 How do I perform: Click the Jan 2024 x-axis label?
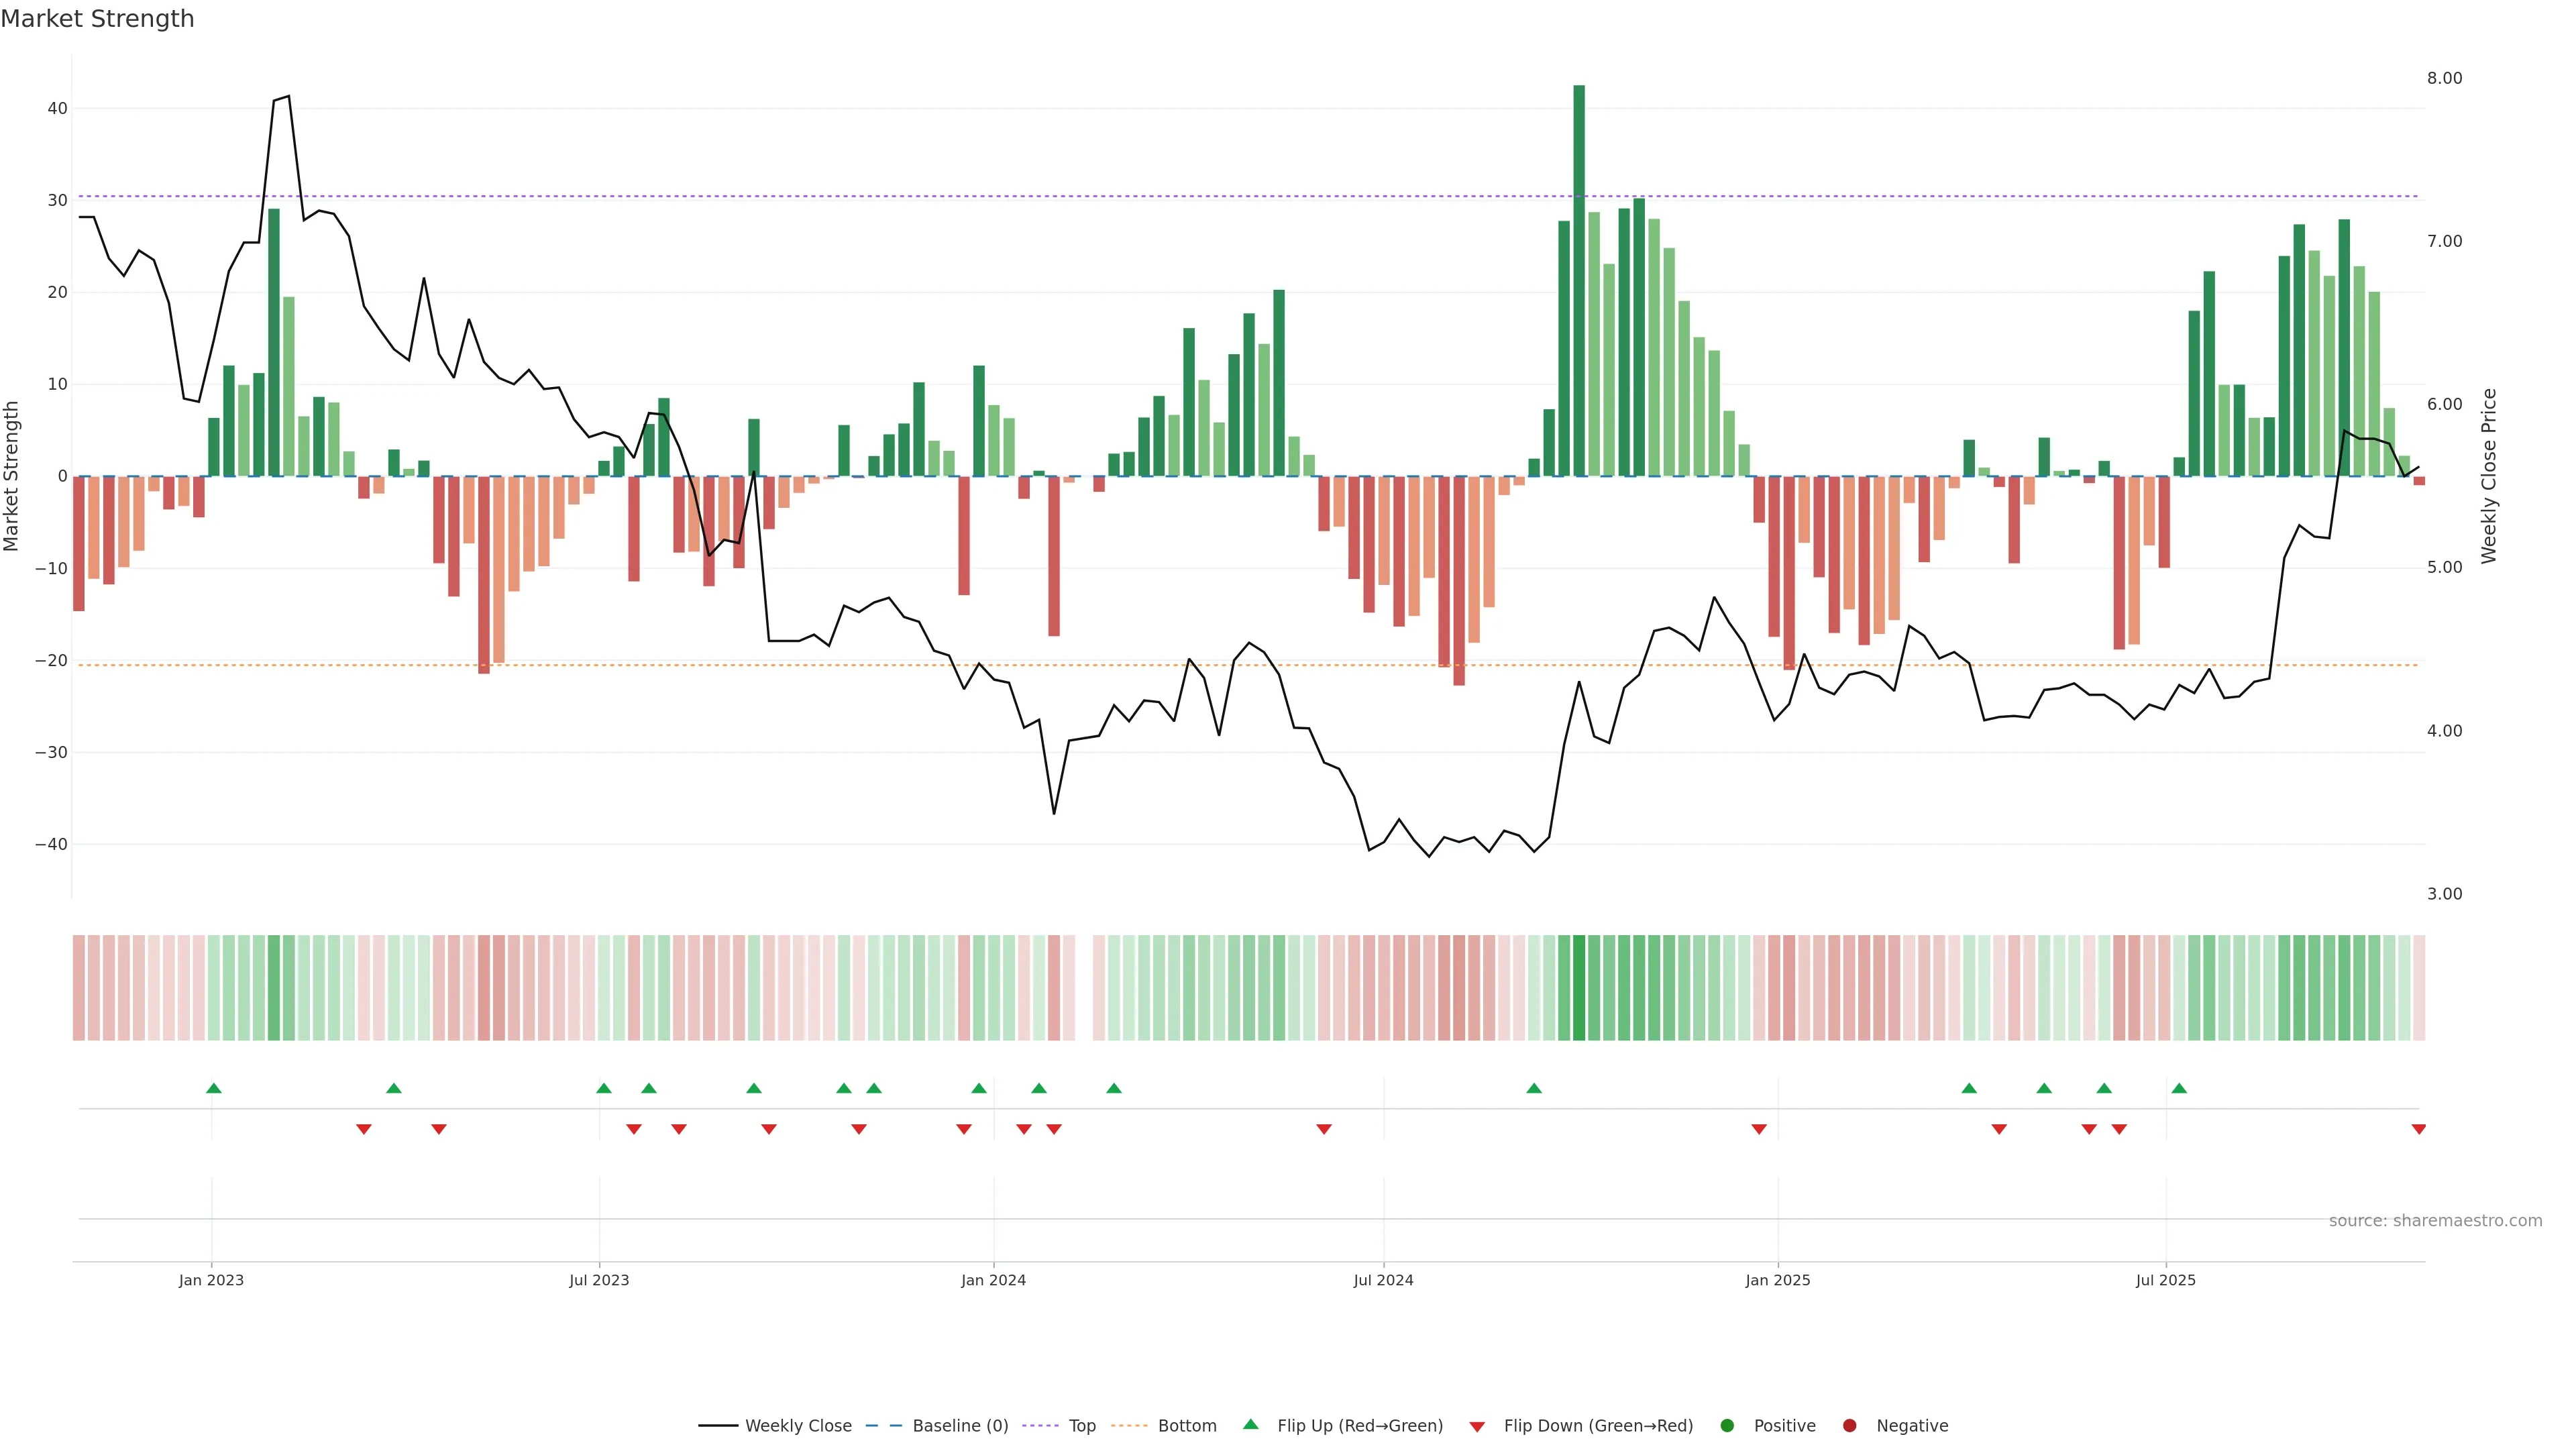click(993, 1280)
